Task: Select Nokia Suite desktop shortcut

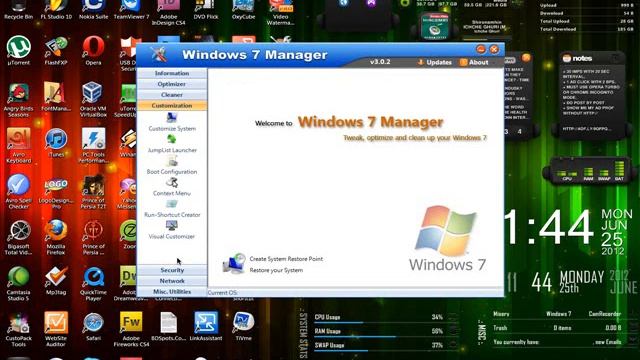Action: tap(93, 10)
